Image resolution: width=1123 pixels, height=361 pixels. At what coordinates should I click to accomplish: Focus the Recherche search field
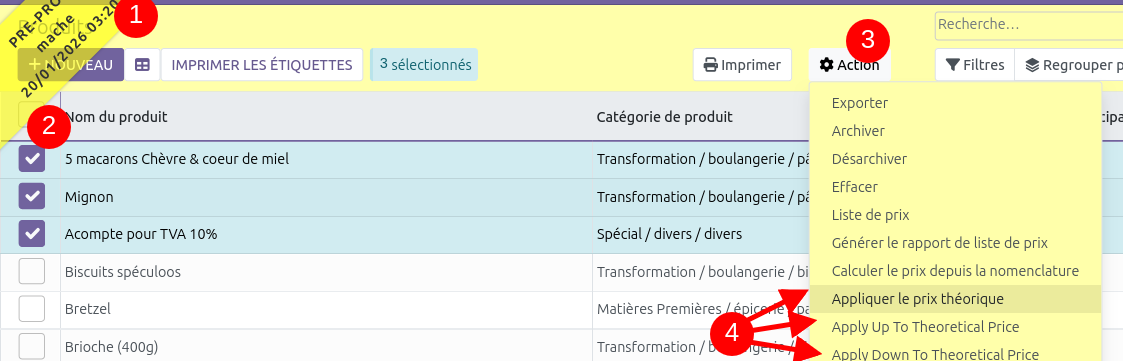point(1029,25)
